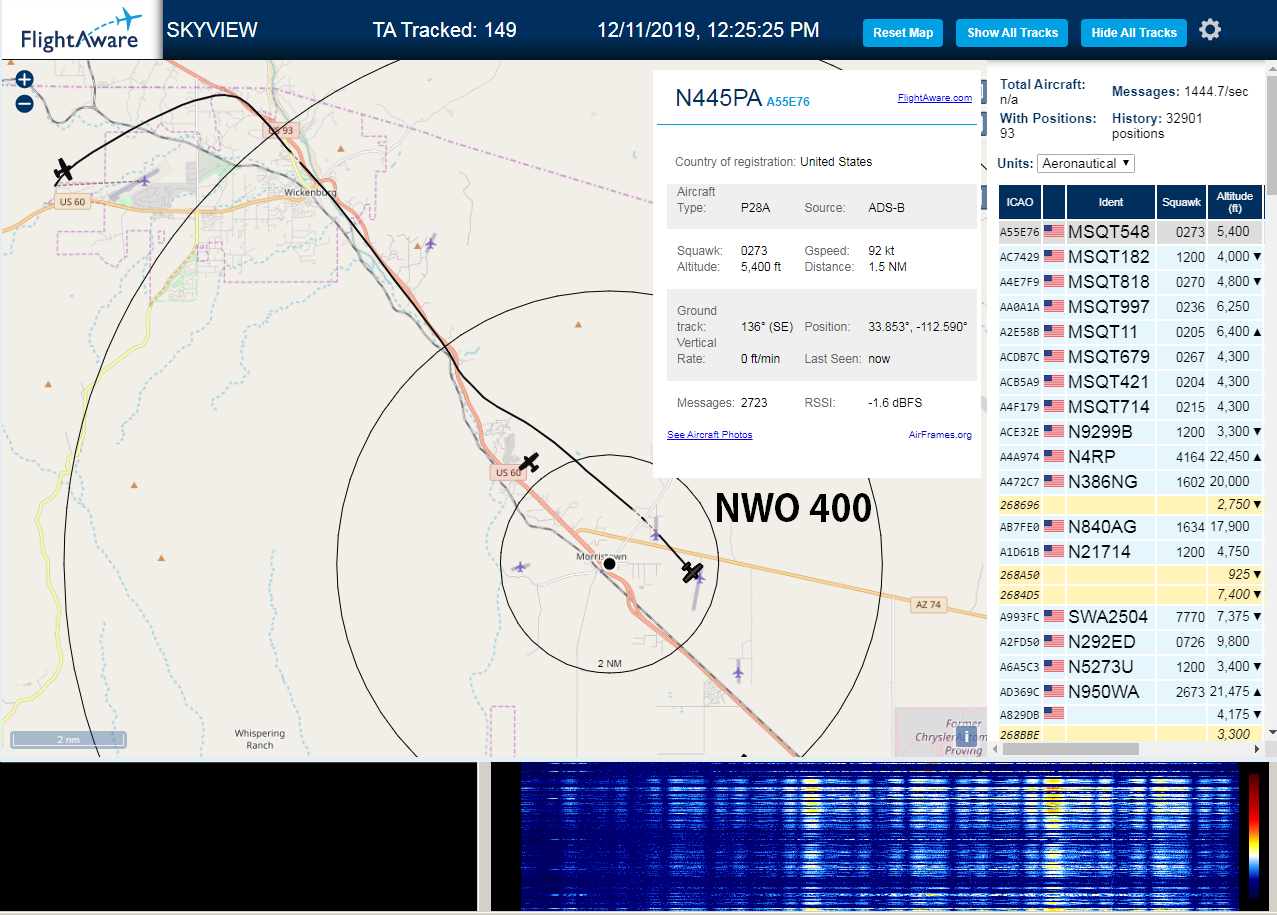Select the black aircraft icon east of Morristown
This screenshot has width=1277, height=915.
pyautogui.click(x=692, y=572)
